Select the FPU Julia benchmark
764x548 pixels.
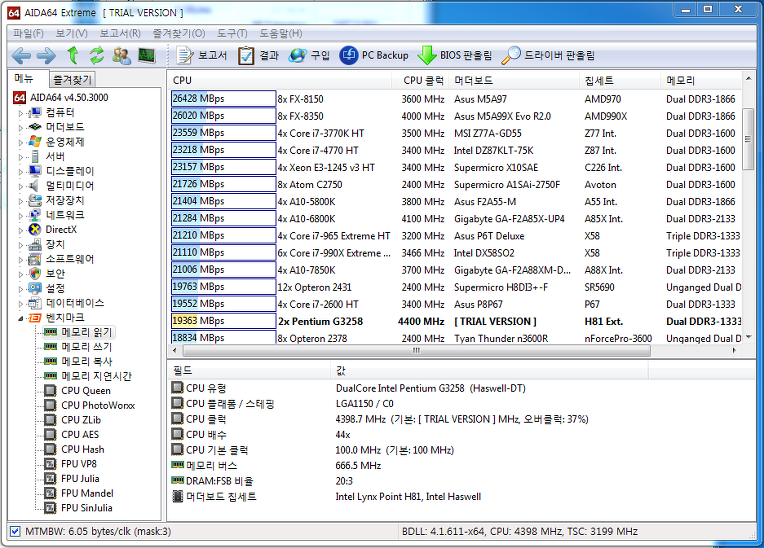pos(80,478)
